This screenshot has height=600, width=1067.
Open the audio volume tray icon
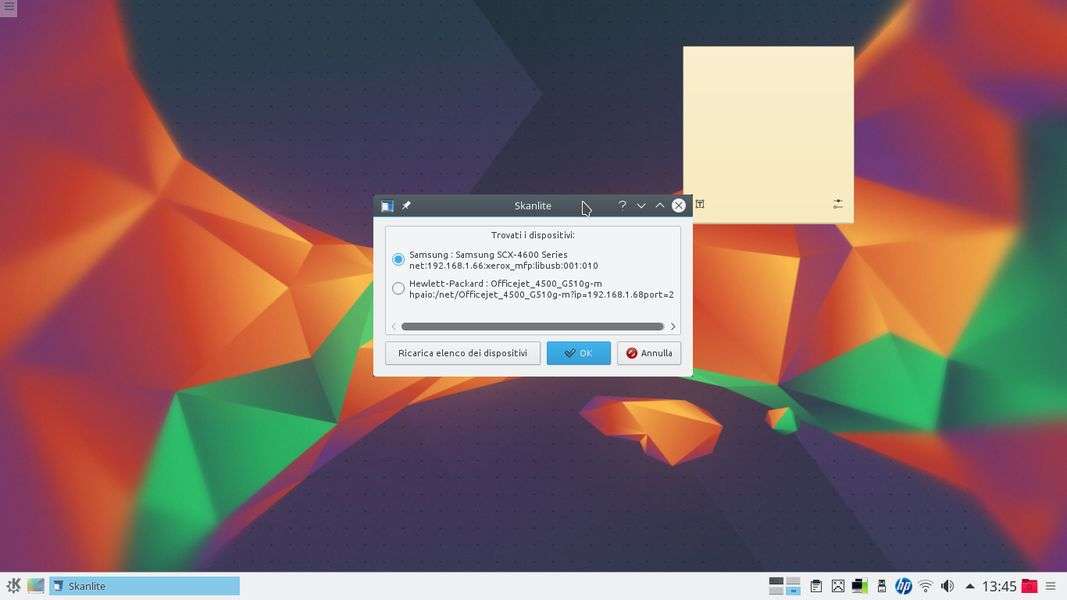(x=947, y=586)
